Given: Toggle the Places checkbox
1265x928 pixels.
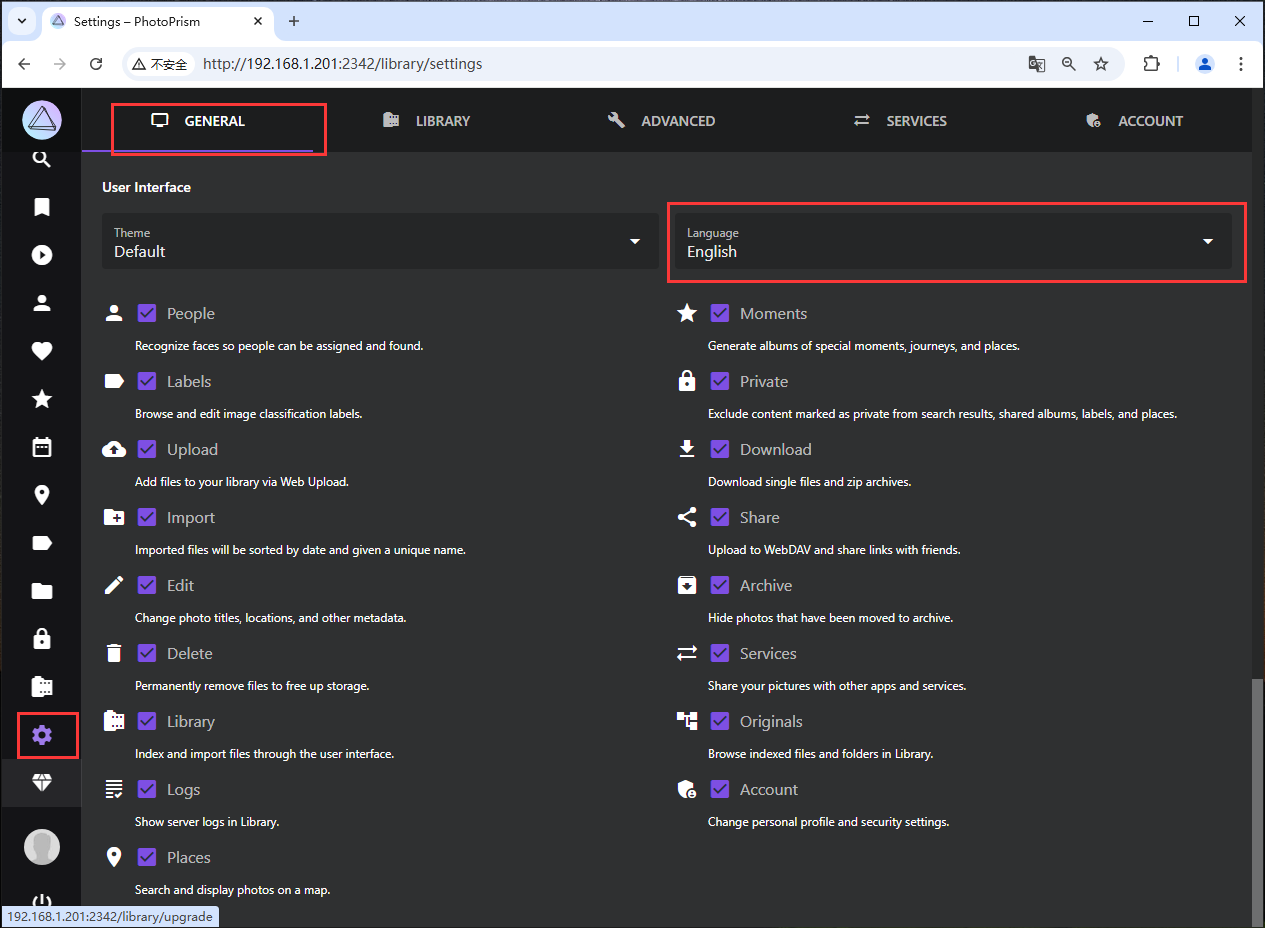Looking at the screenshot, I should click(x=147, y=857).
